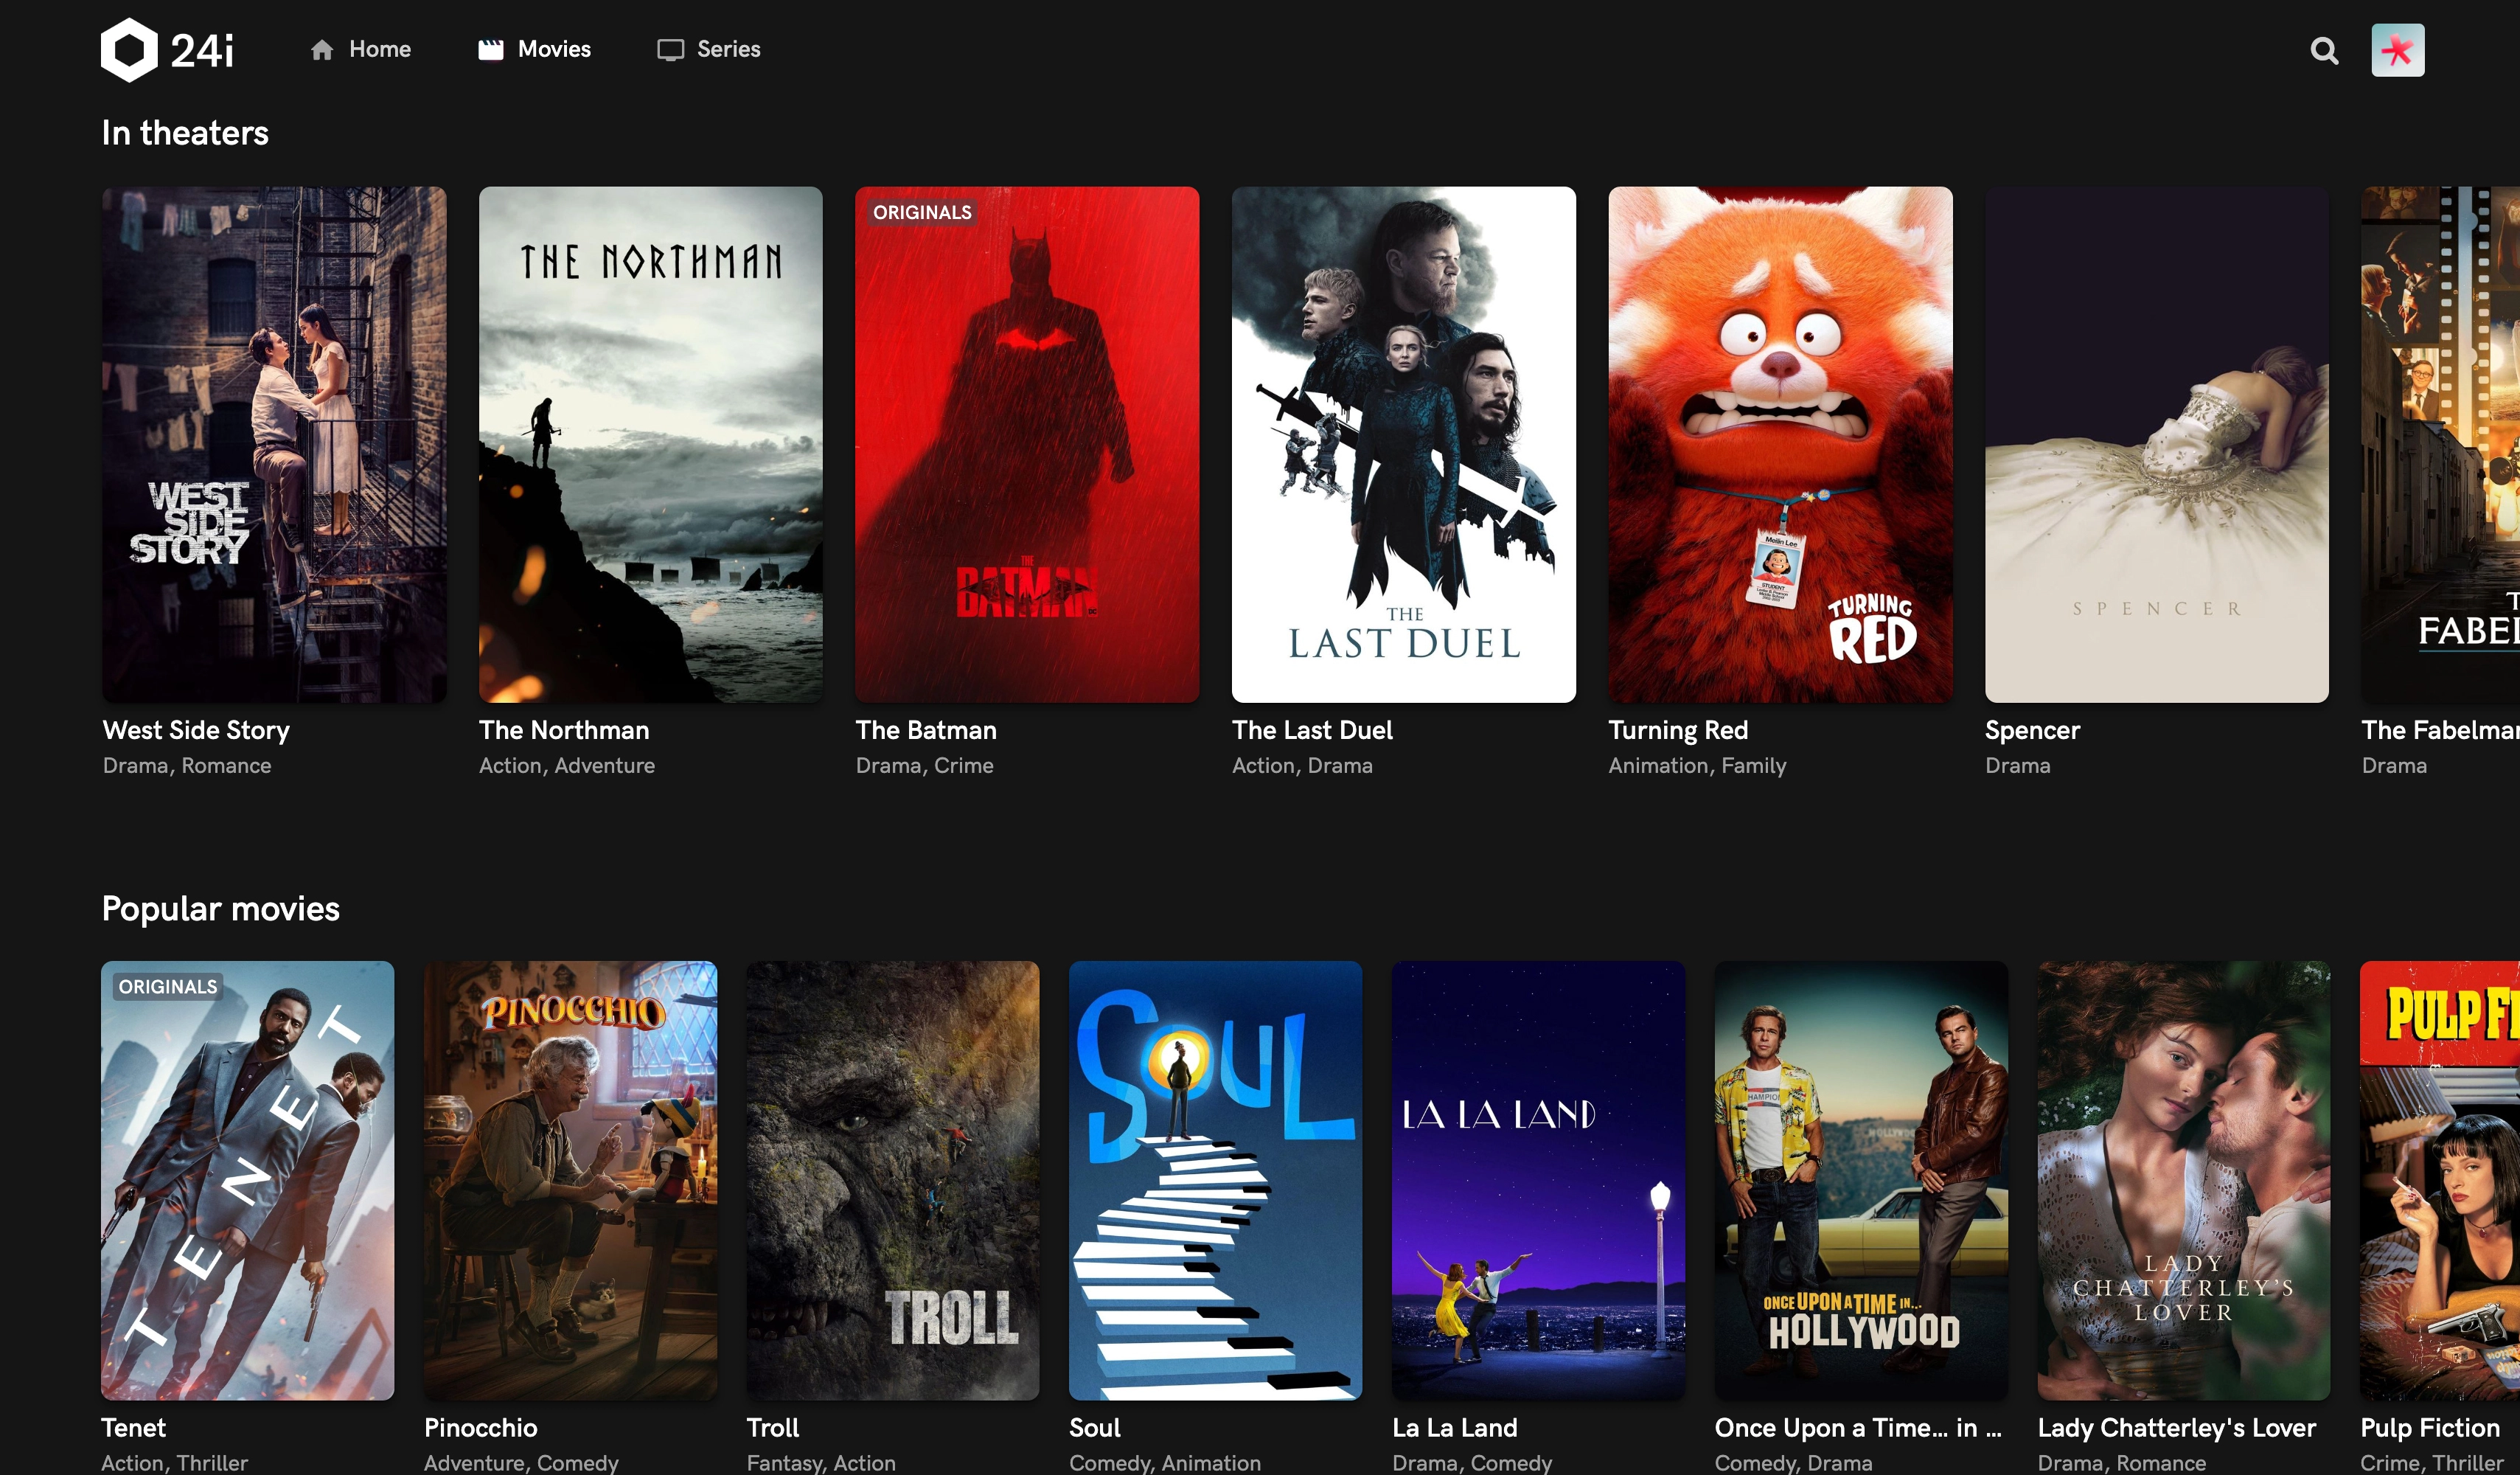
Task: Select the Tenet originals poster
Action: (247, 1180)
